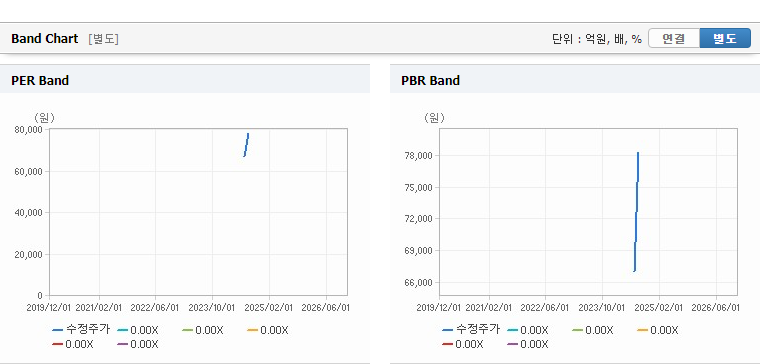This screenshot has width=760, height=364.
Task: Click the unit label 단위 : 억원, 배, %
Action: (x=597, y=39)
